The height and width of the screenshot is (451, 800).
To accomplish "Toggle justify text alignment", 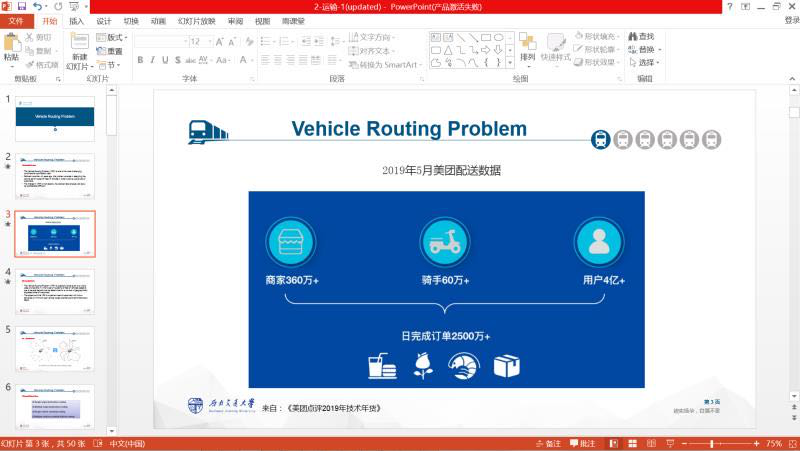I will coord(303,60).
